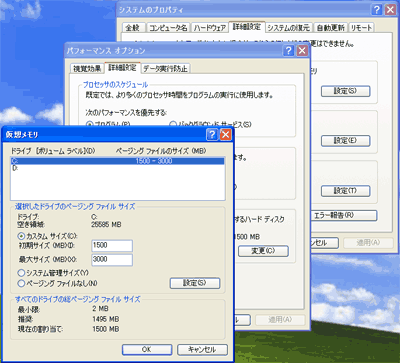Close the システムのプロパティ window

click(390, 10)
